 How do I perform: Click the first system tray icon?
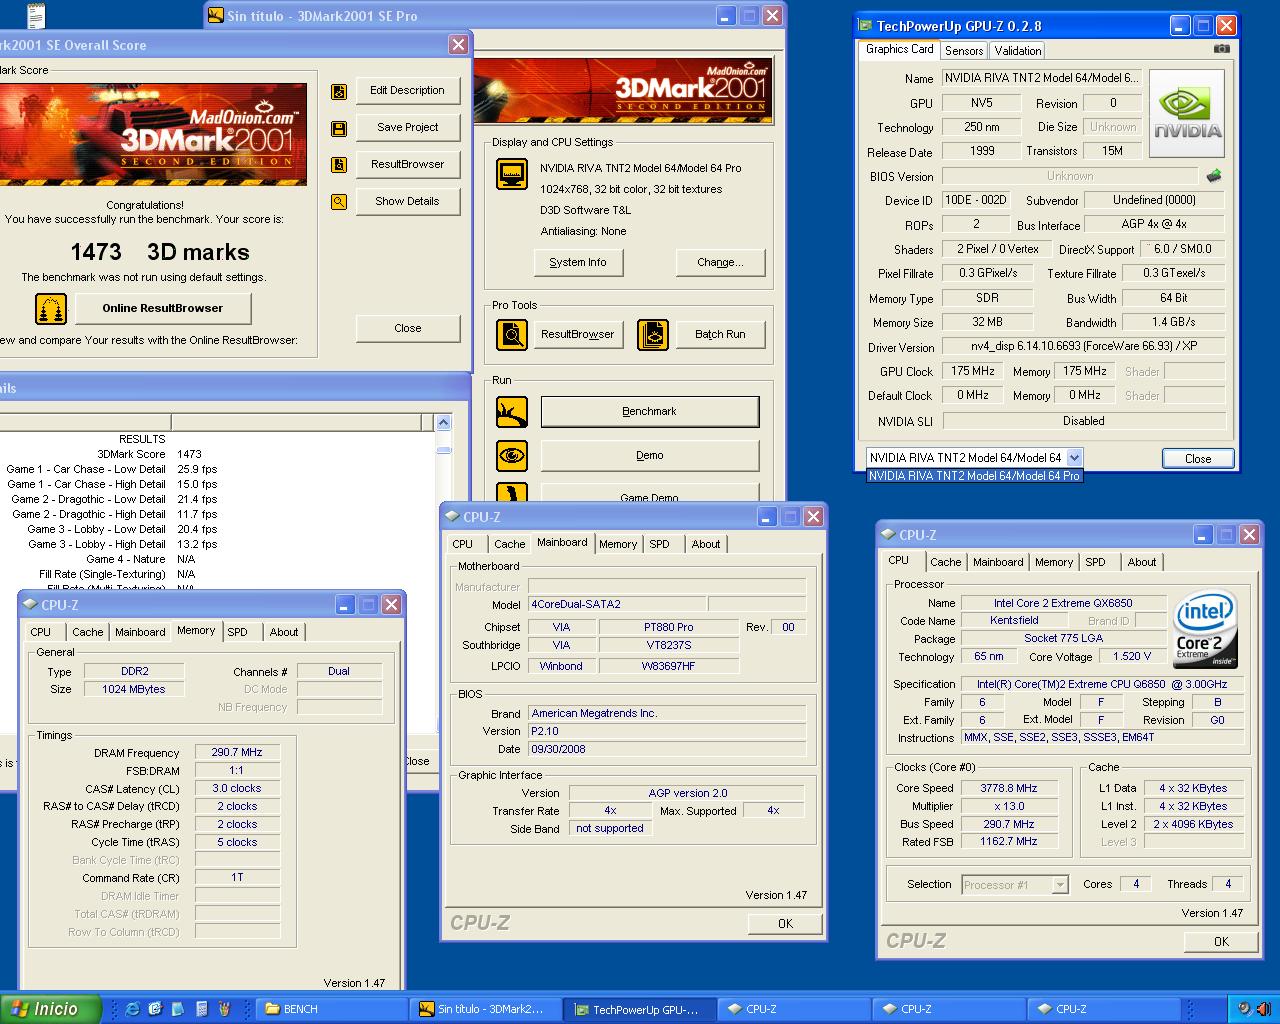tap(1245, 1009)
